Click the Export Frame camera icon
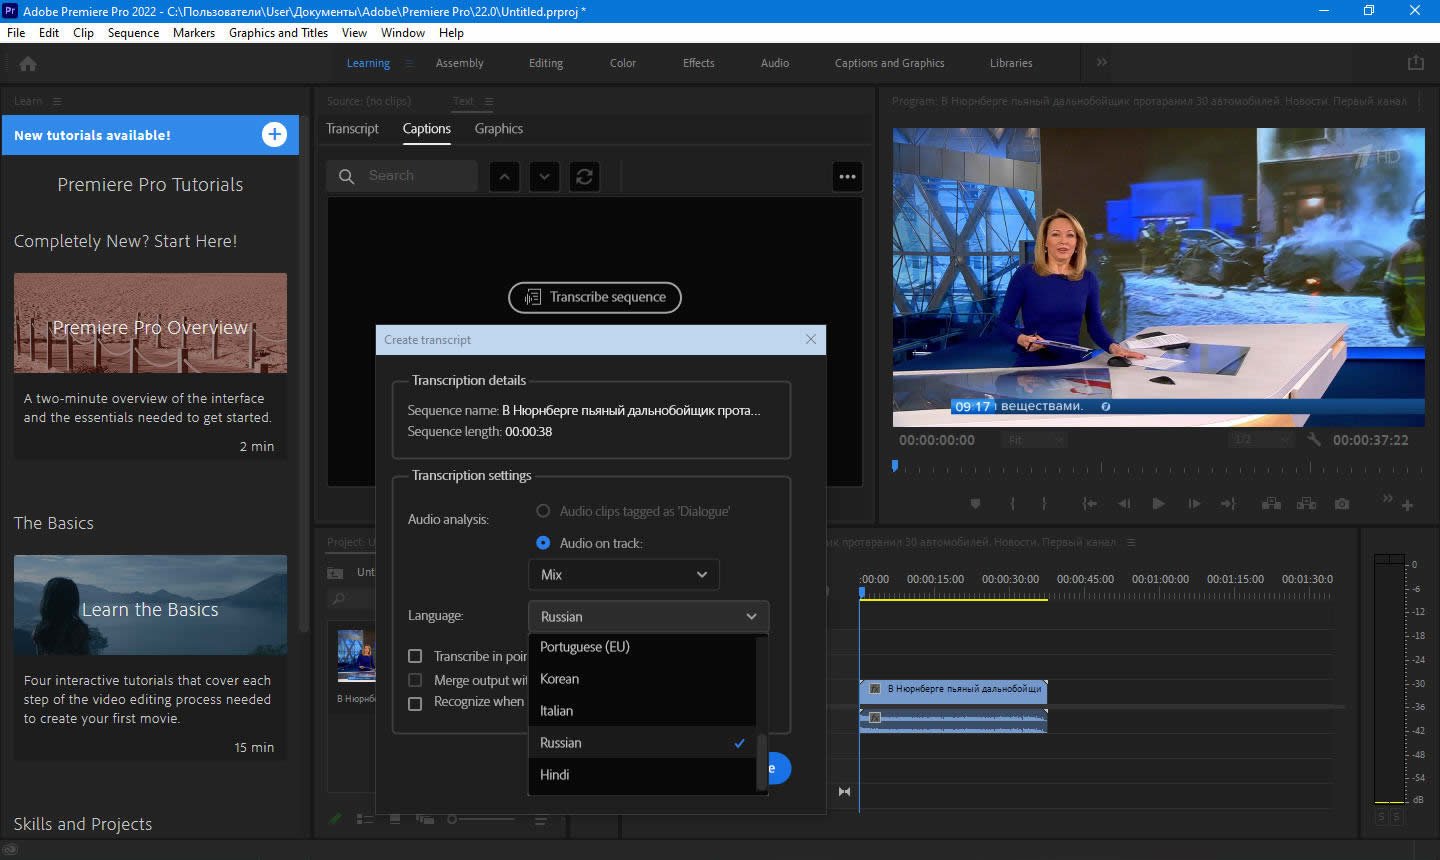Image resolution: width=1440 pixels, height=860 pixels. [1342, 504]
